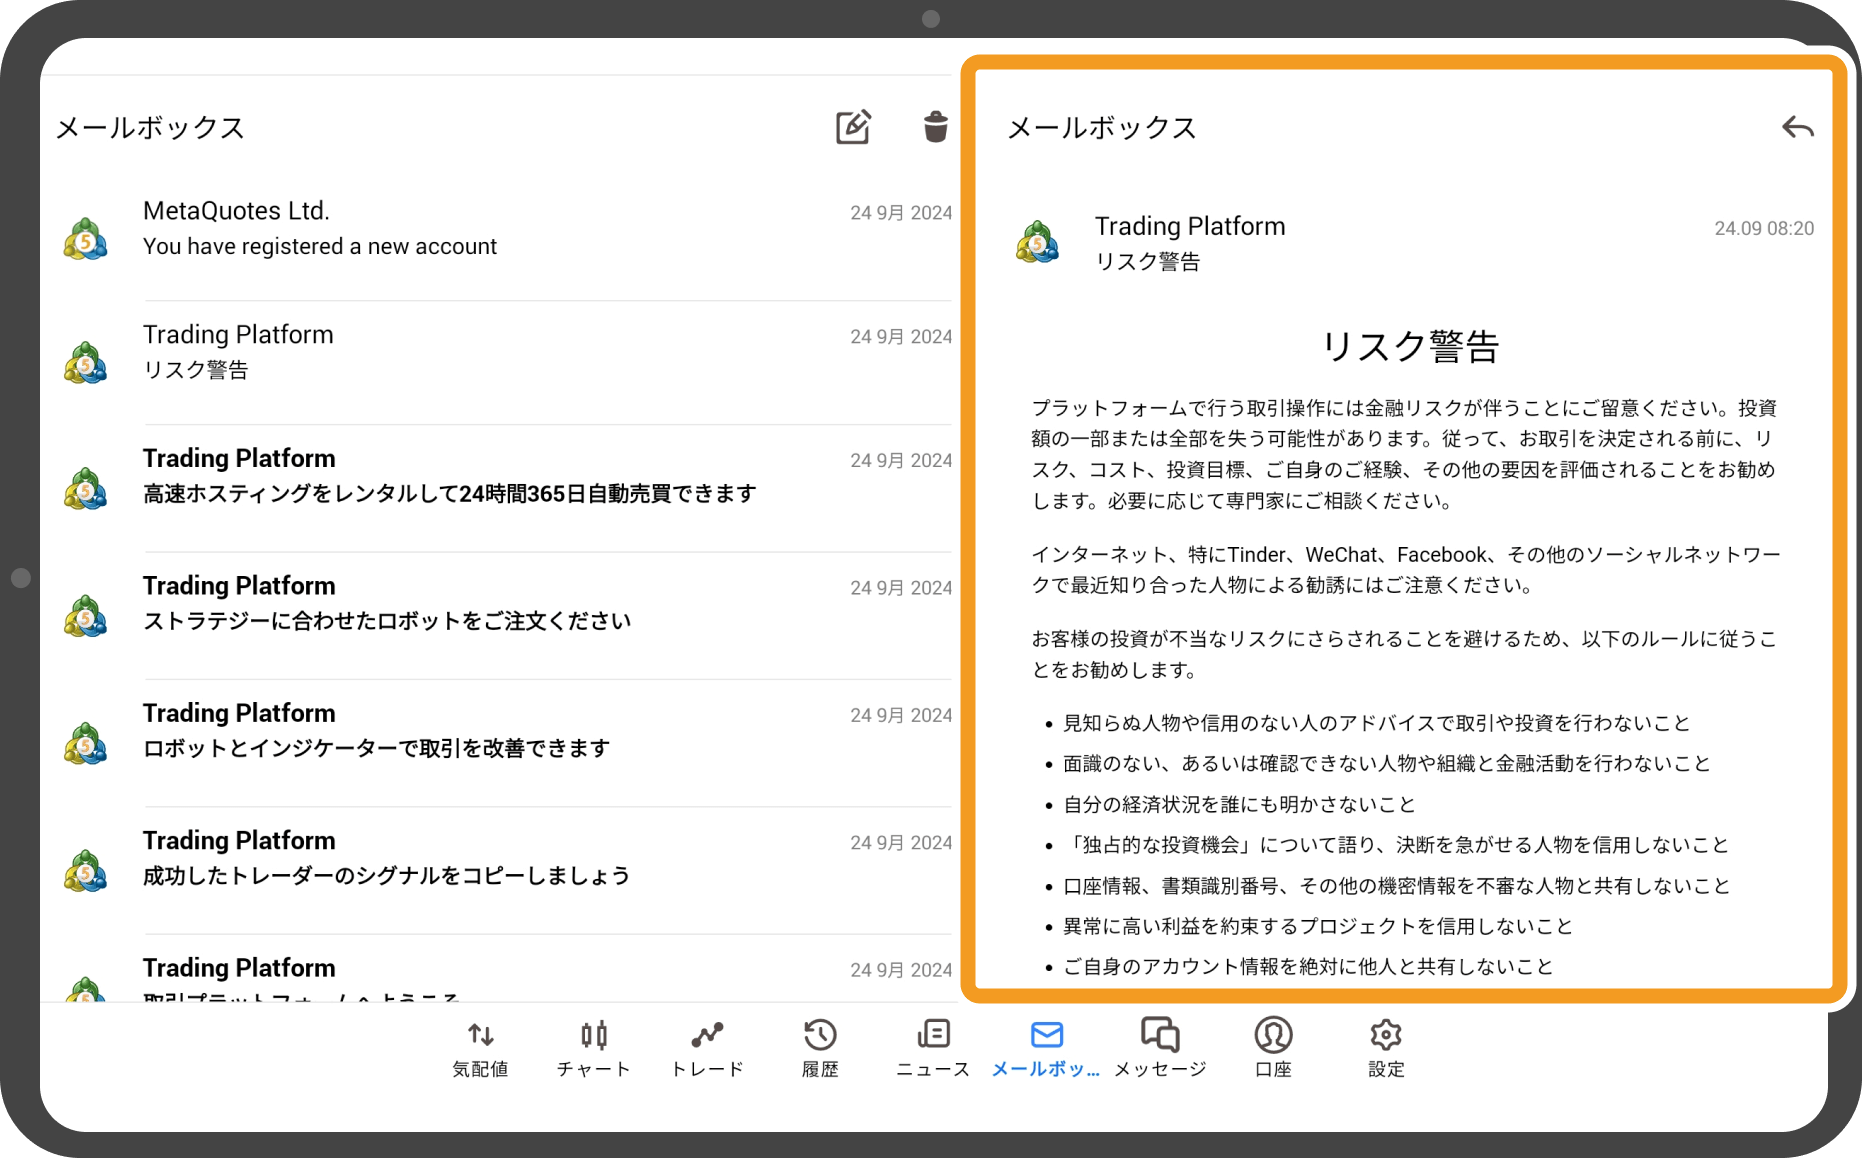Open the リスク警告 message from Trading Platform
The width and height of the screenshot is (1862, 1158).
pos(500,352)
